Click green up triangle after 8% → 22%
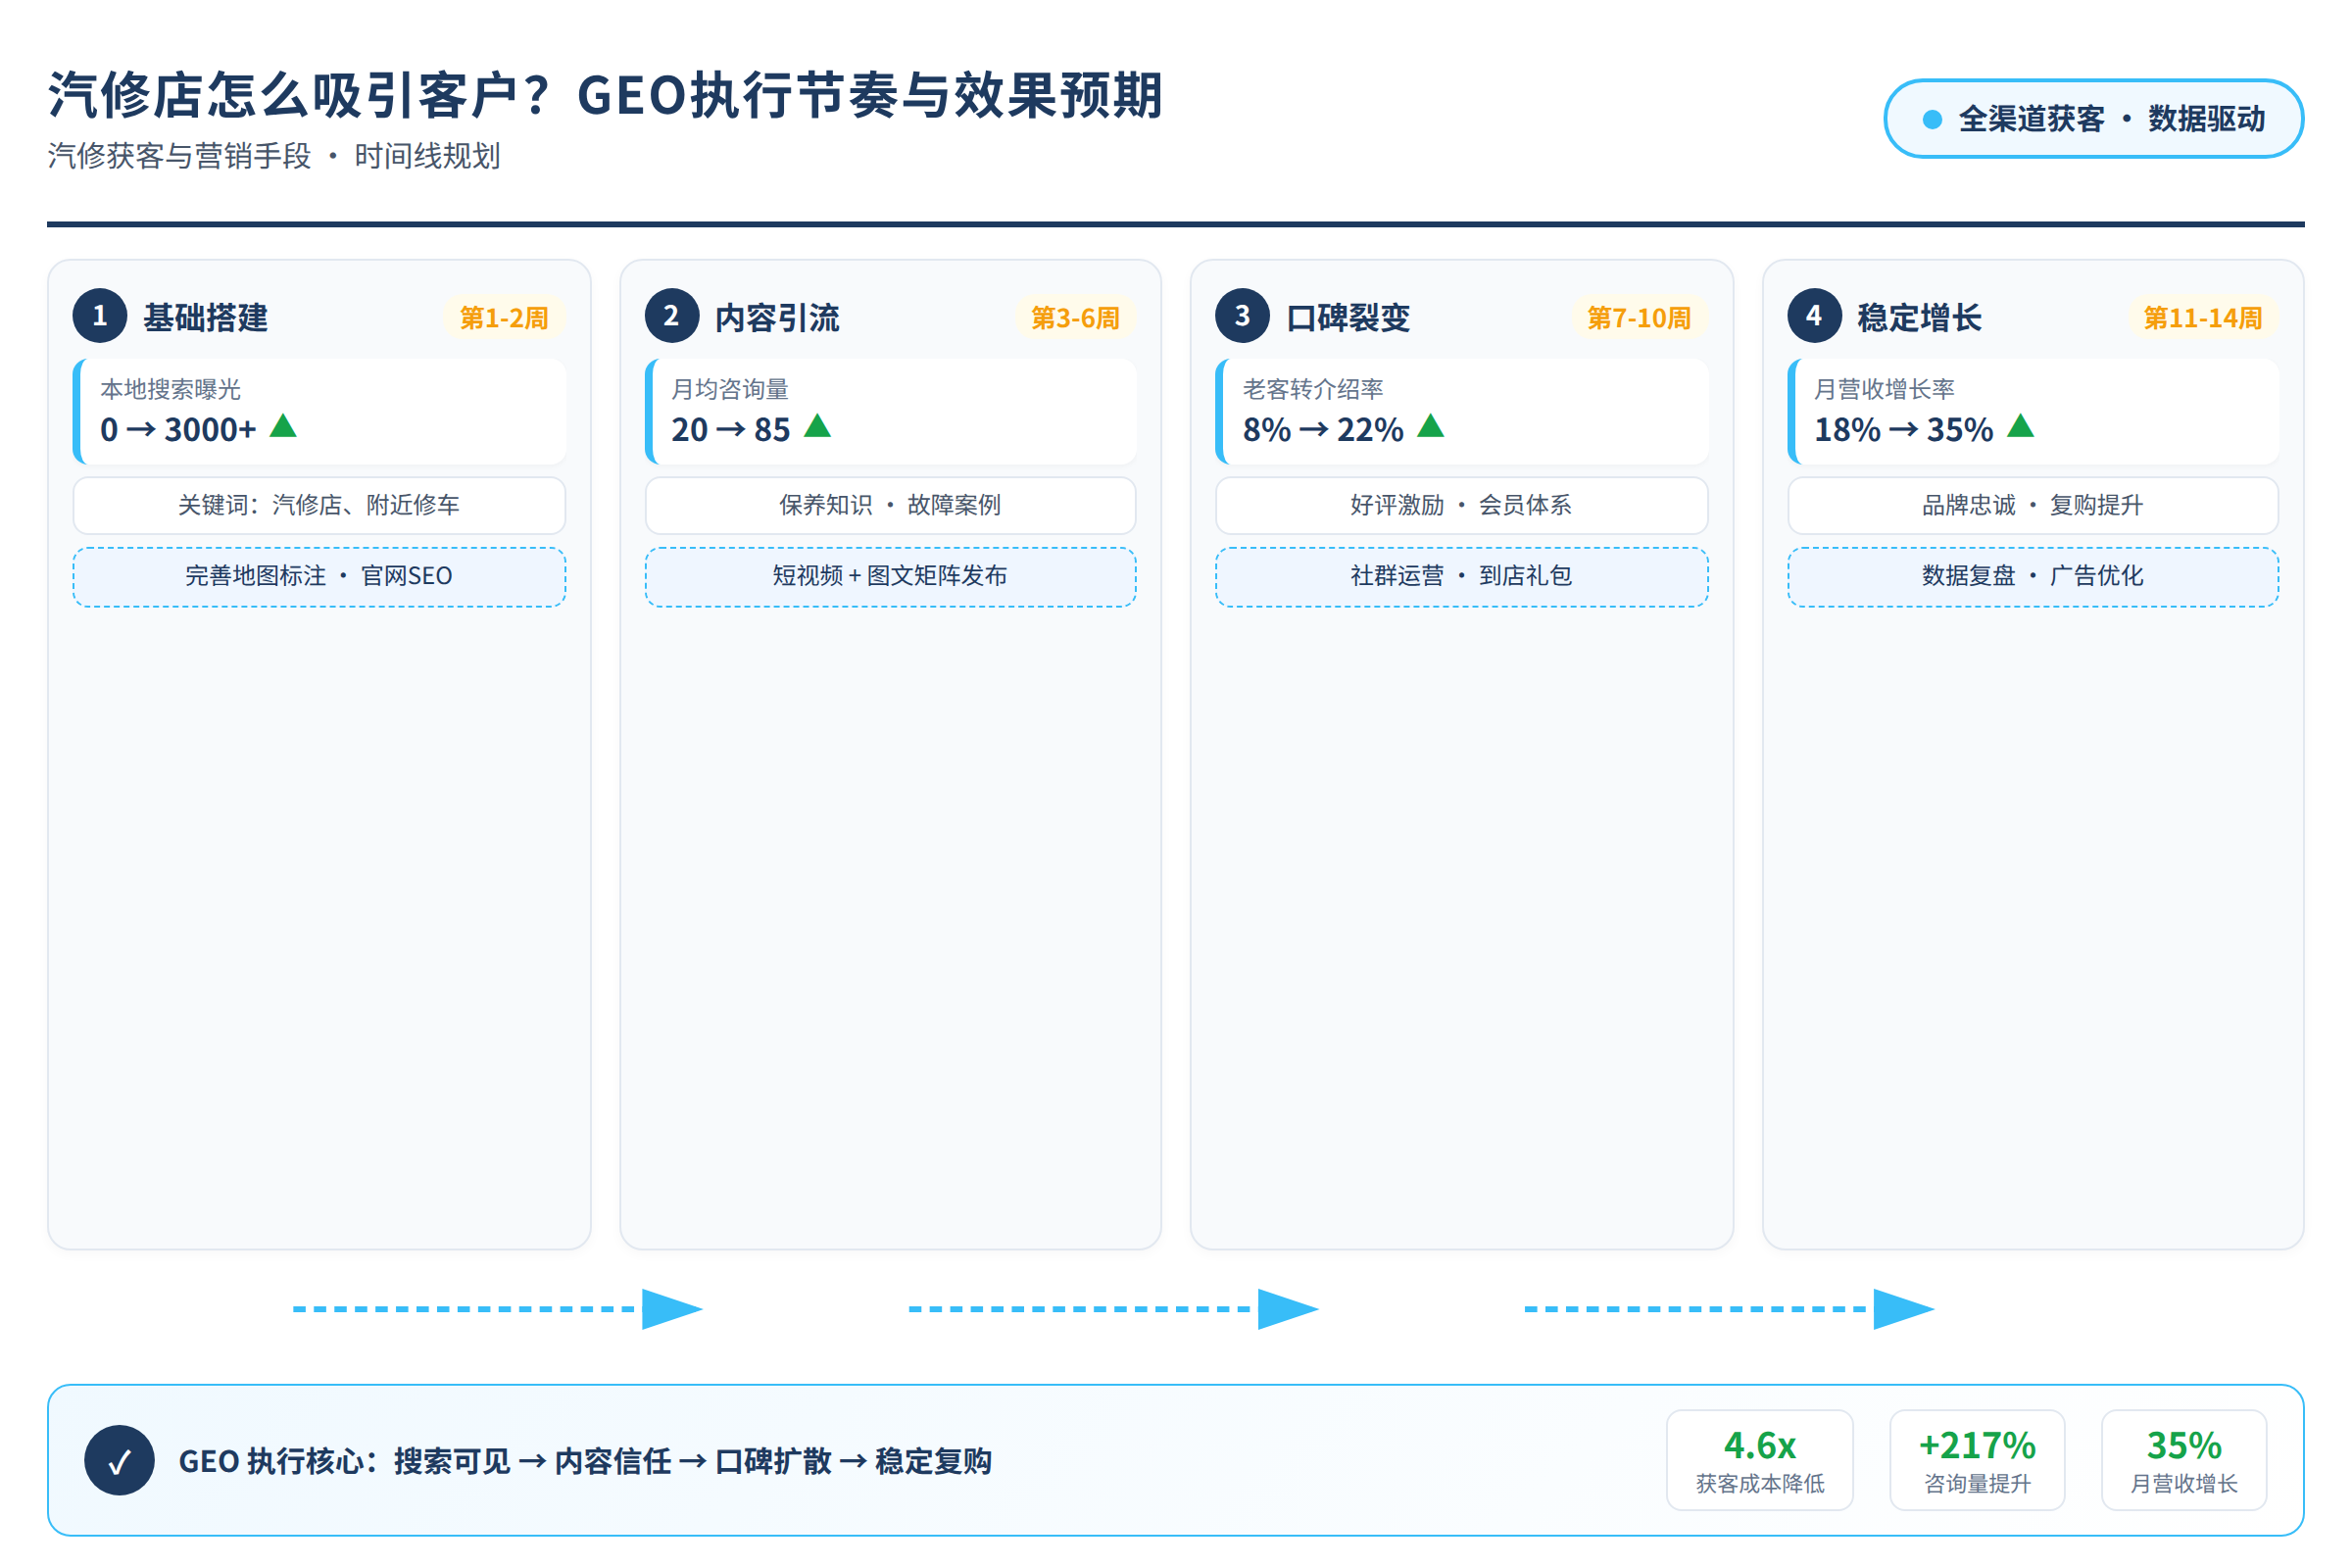 pyautogui.click(x=1431, y=426)
